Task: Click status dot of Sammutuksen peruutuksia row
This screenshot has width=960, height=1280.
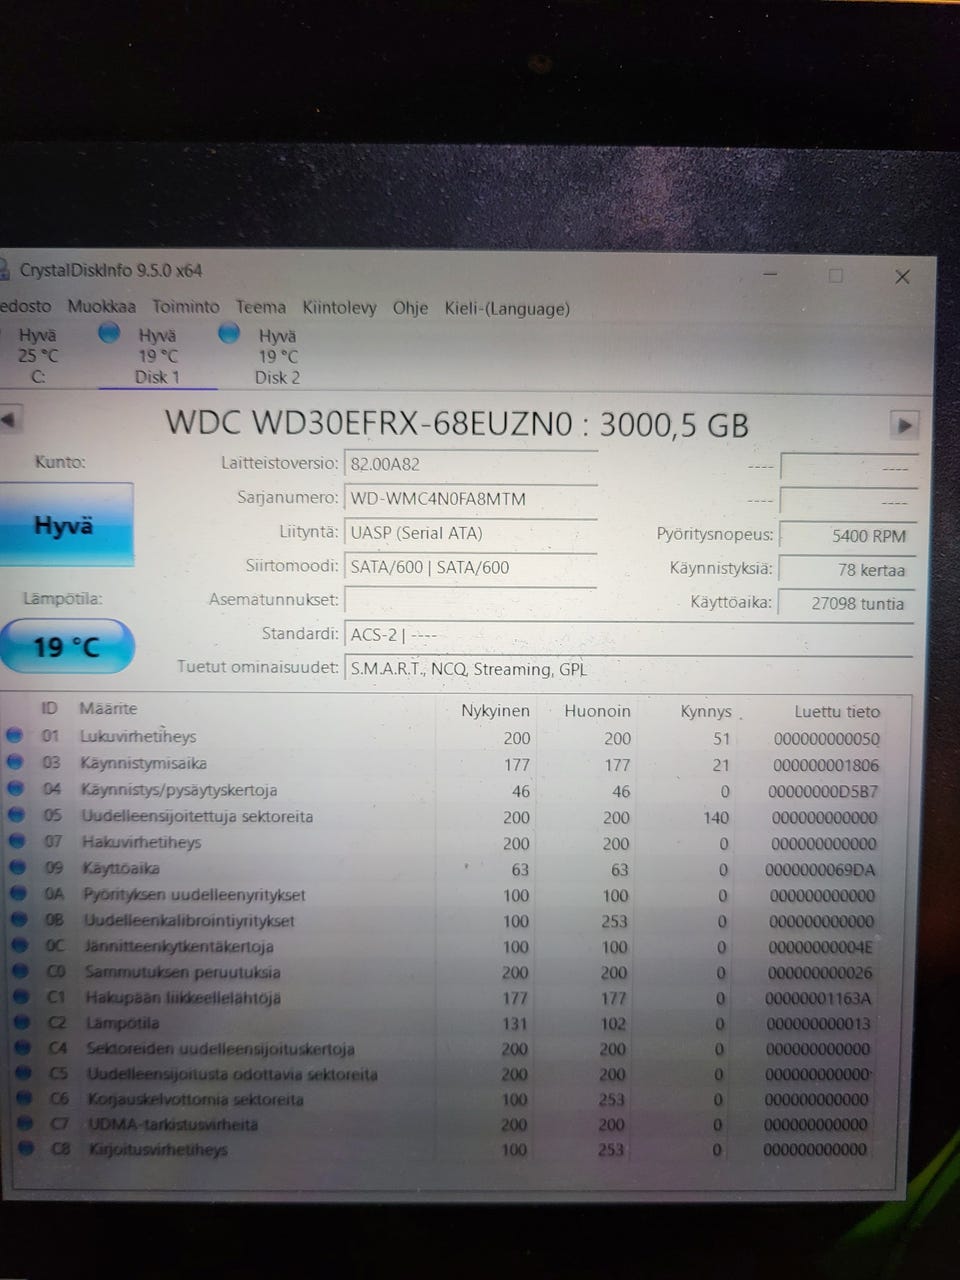Action: click(19, 971)
